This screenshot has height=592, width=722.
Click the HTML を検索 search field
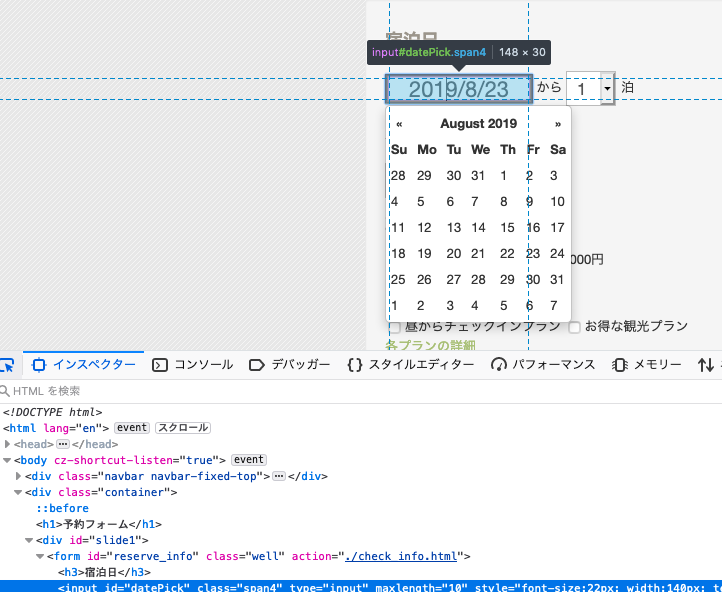coord(361,391)
